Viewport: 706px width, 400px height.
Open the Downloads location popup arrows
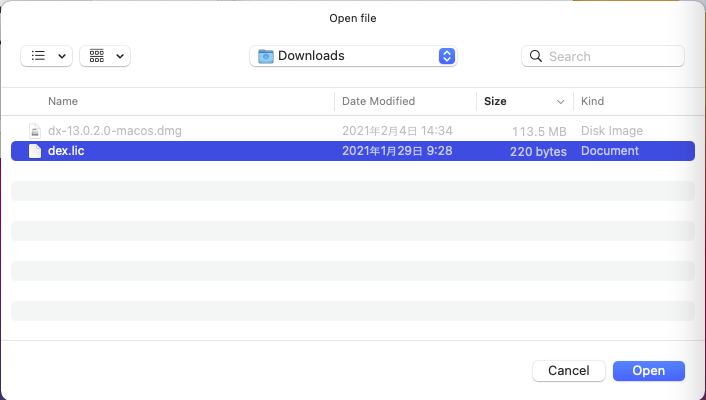(447, 56)
